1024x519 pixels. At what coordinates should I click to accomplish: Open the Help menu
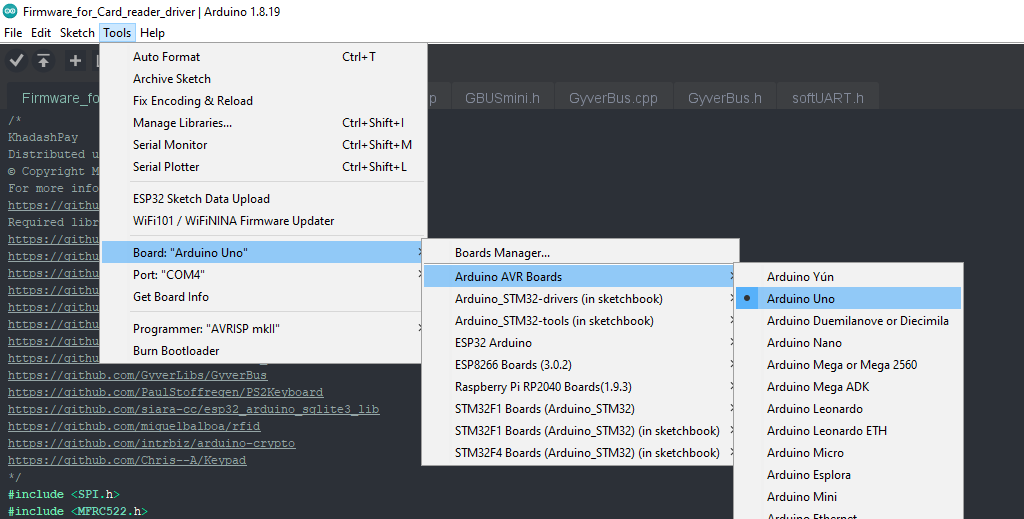[152, 33]
